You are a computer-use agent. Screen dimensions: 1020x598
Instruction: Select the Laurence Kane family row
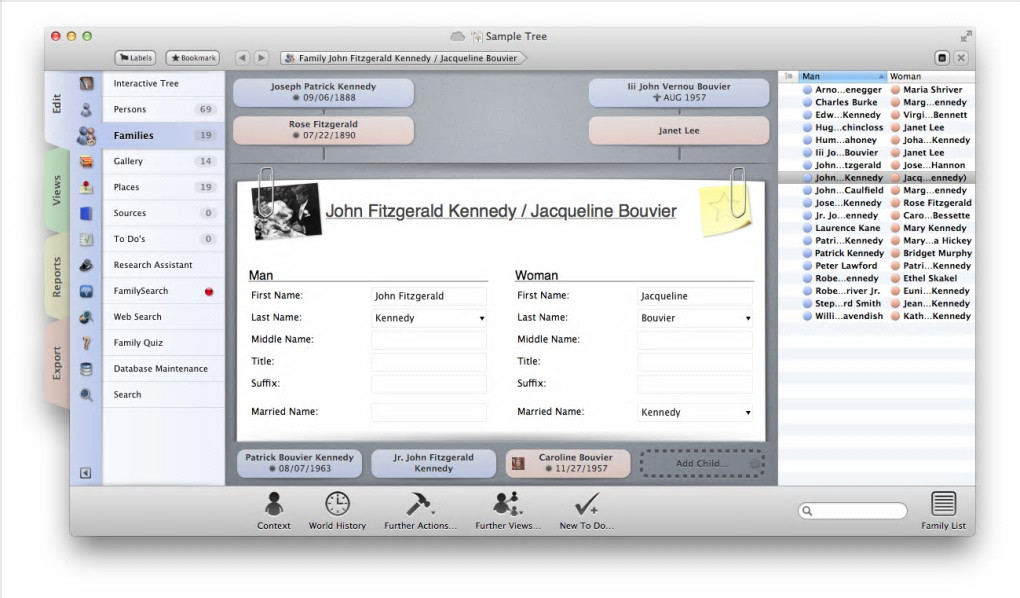876,228
